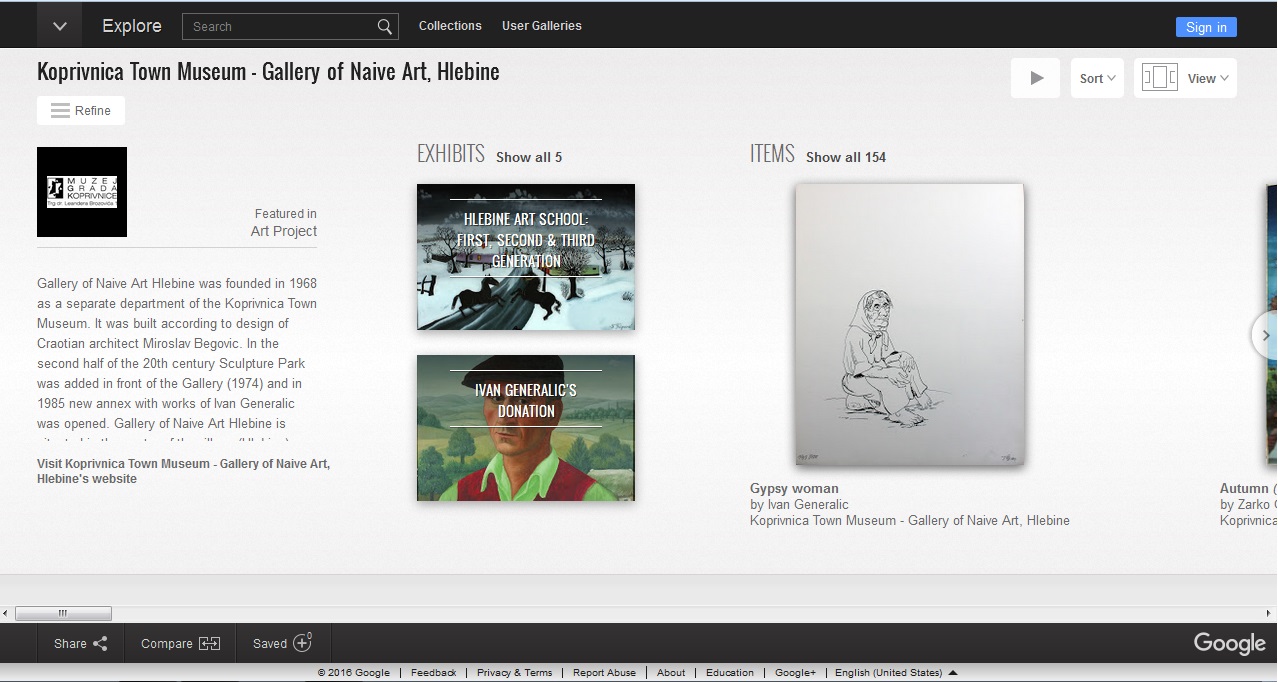Open the Education footer link
Screen dimensions: 1278x682
click(x=730, y=673)
